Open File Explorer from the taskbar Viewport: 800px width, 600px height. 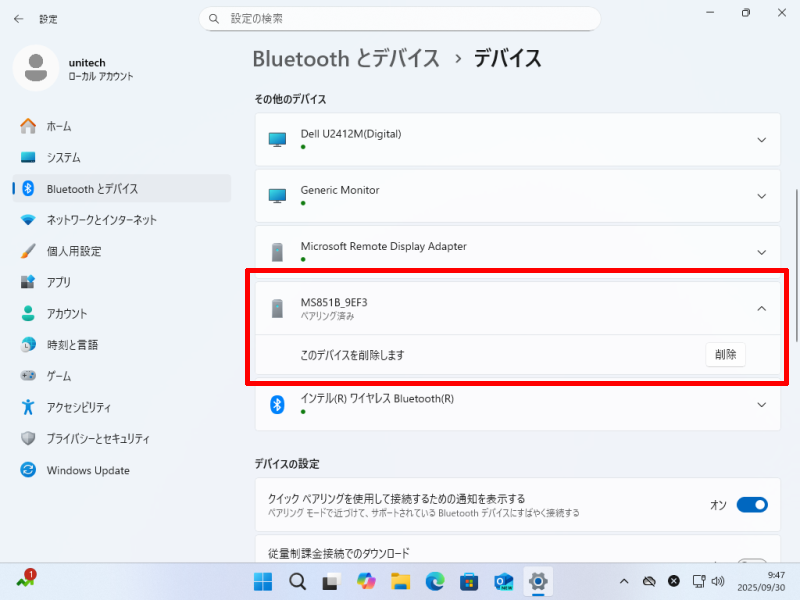(x=401, y=581)
